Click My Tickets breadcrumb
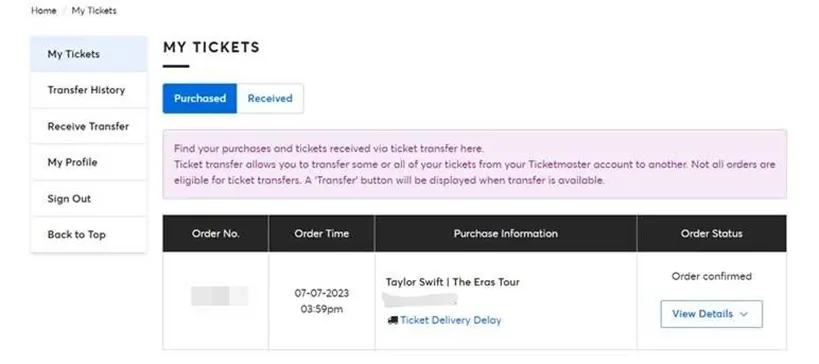This screenshot has width=819, height=364. pos(94,10)
